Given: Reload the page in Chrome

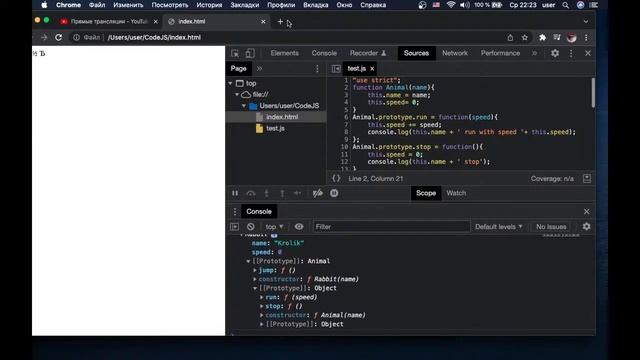Looking at the screenshot, I should click(58, 37).
